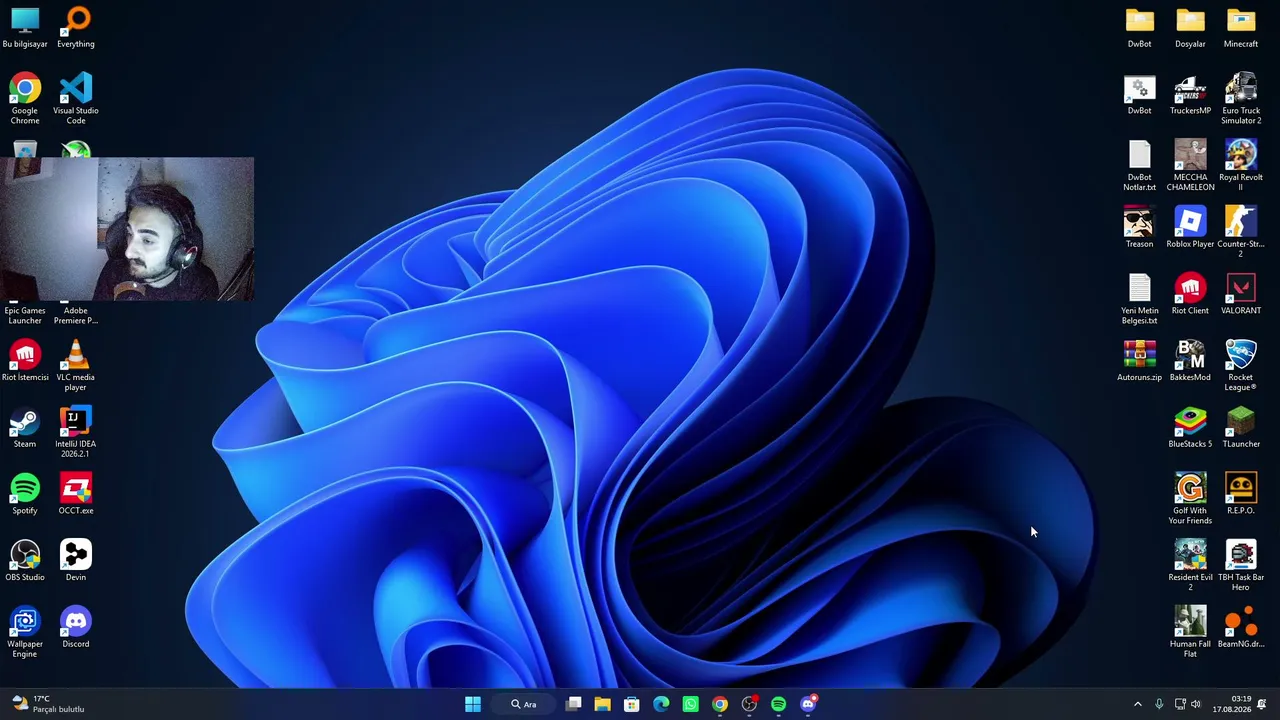
Task: Select the Royal Revolt II icon
Action: pyautogui.click(x=1241, y=166)
